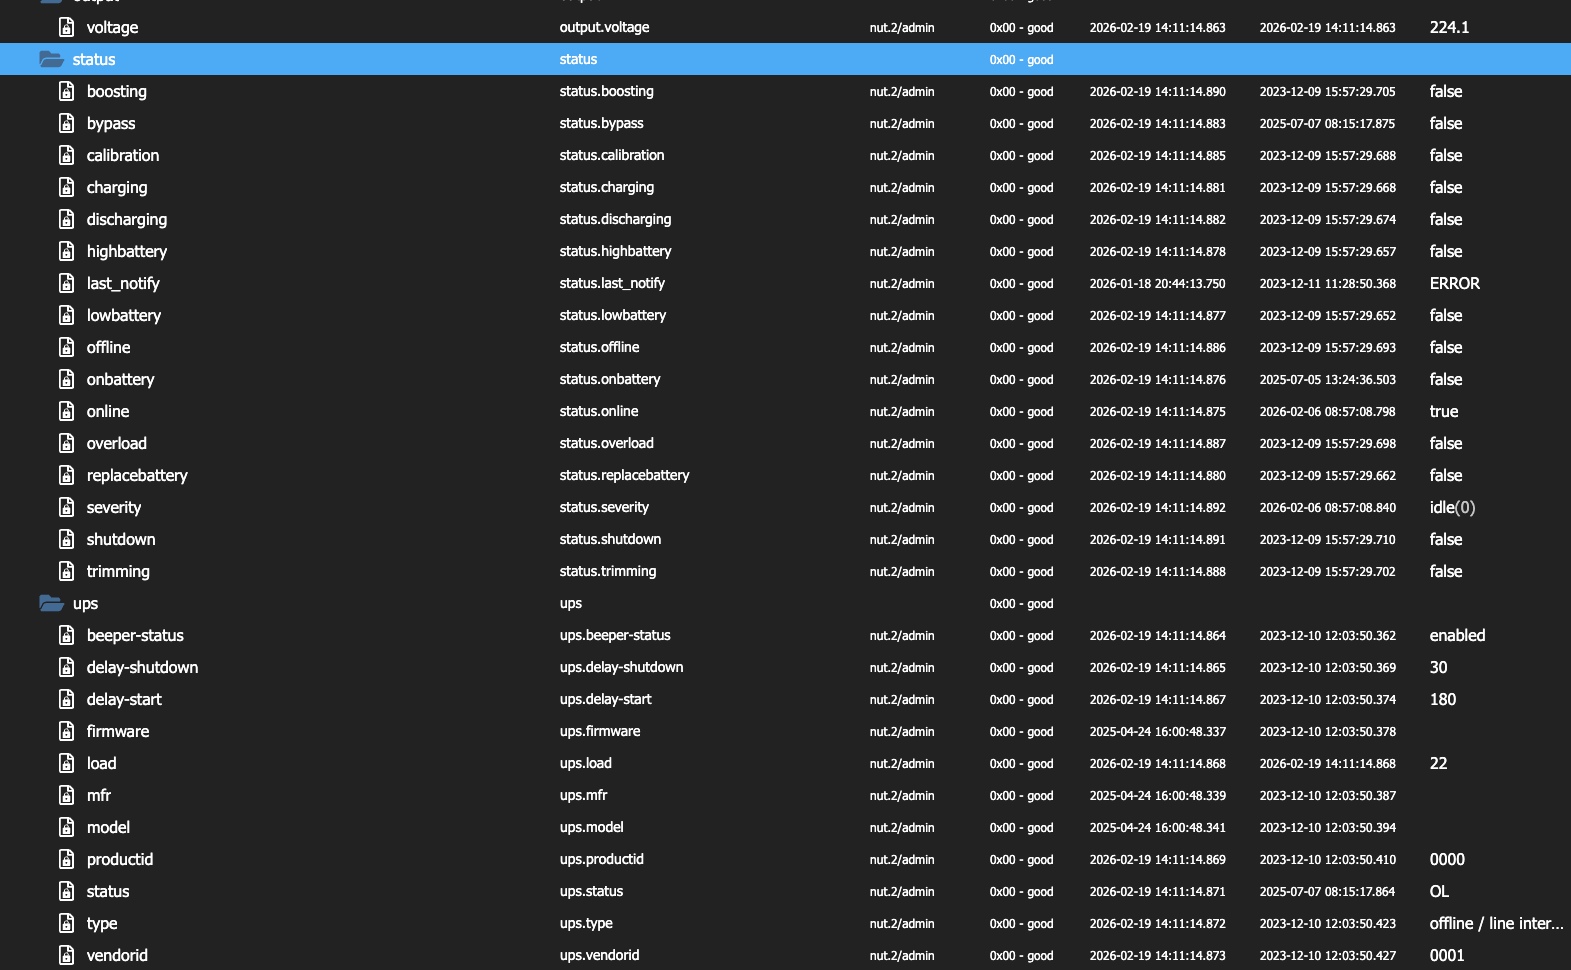Click the status.shutdown ID text
1571x970 pixels.
coord(610,539)
